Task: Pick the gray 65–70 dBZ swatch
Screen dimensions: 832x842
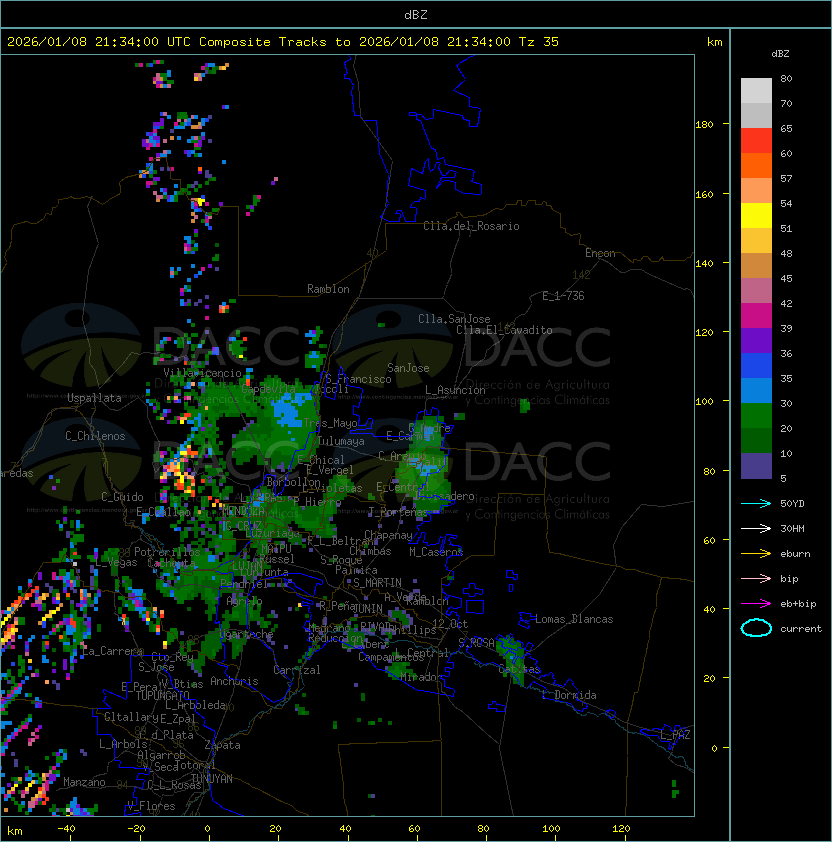Action: [756, 115]
